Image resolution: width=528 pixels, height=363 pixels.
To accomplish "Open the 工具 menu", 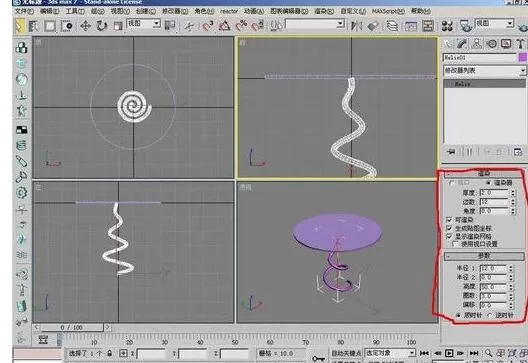I will [x=75, y=11].
